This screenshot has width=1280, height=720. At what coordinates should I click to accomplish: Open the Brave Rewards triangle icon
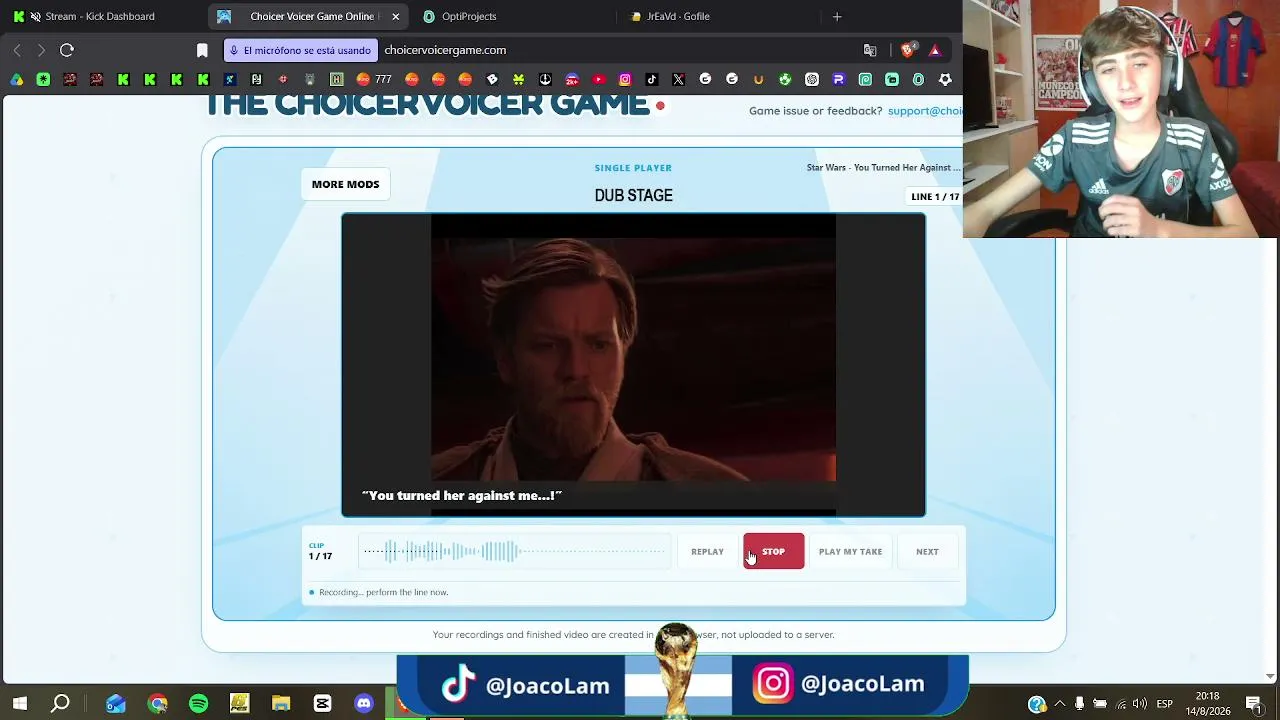tap(935, 50)
